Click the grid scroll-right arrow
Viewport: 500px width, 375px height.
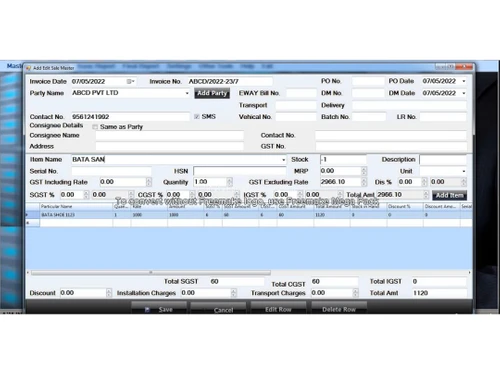click(469, 273)
